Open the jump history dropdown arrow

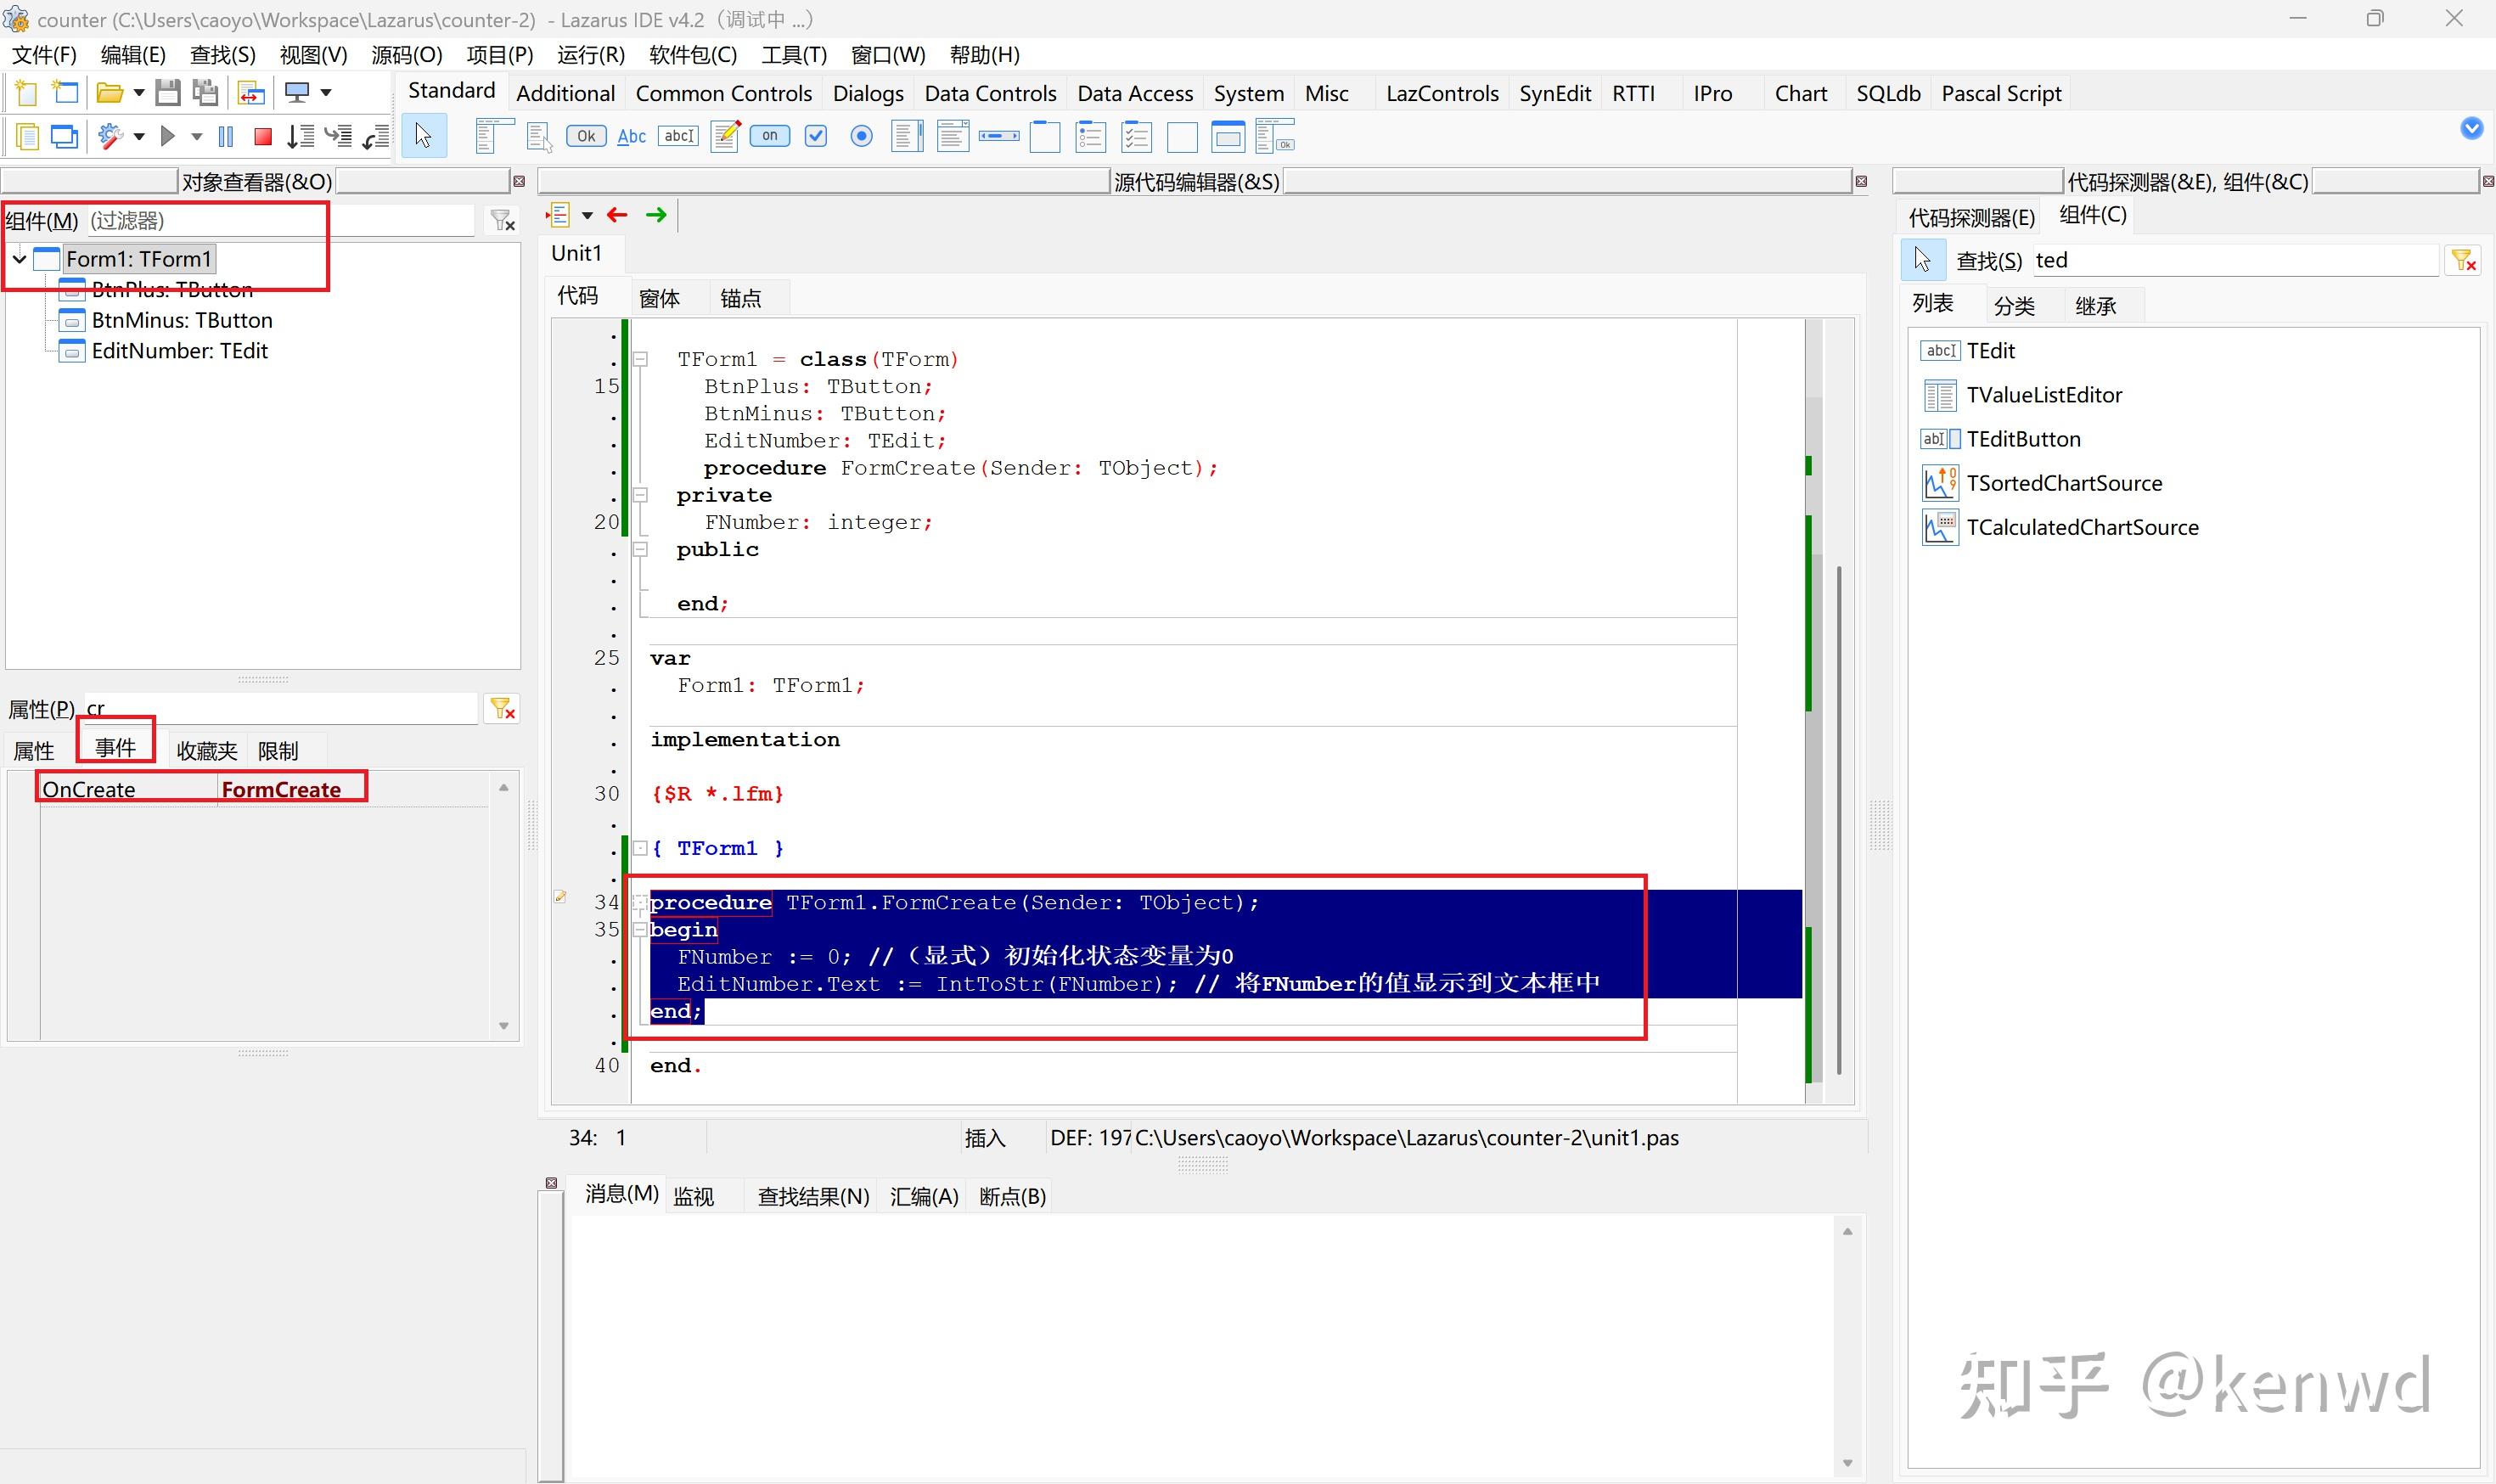pos(587,215)
